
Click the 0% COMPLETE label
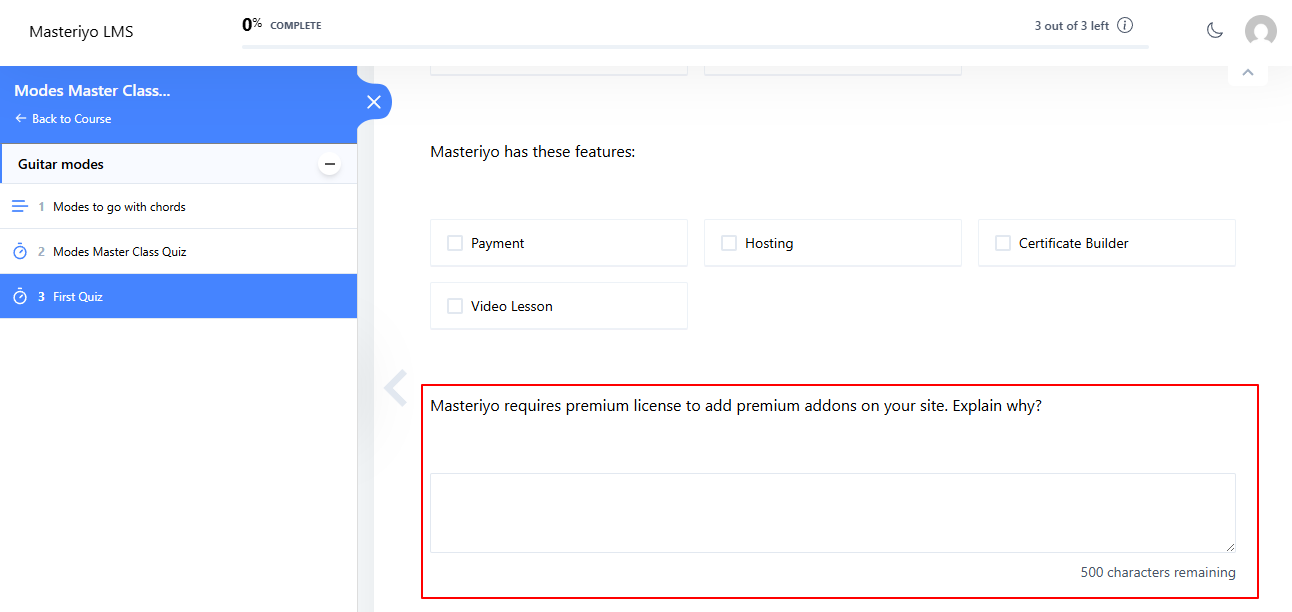(x=282, y=24)
